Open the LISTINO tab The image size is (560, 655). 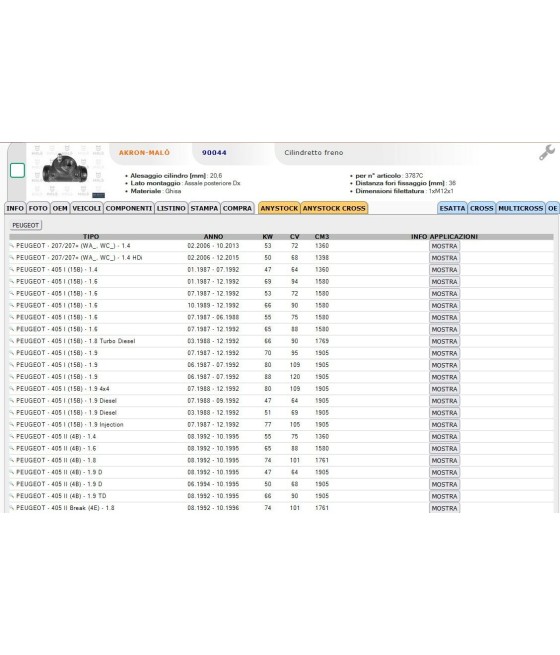click(x=171, y=208)
